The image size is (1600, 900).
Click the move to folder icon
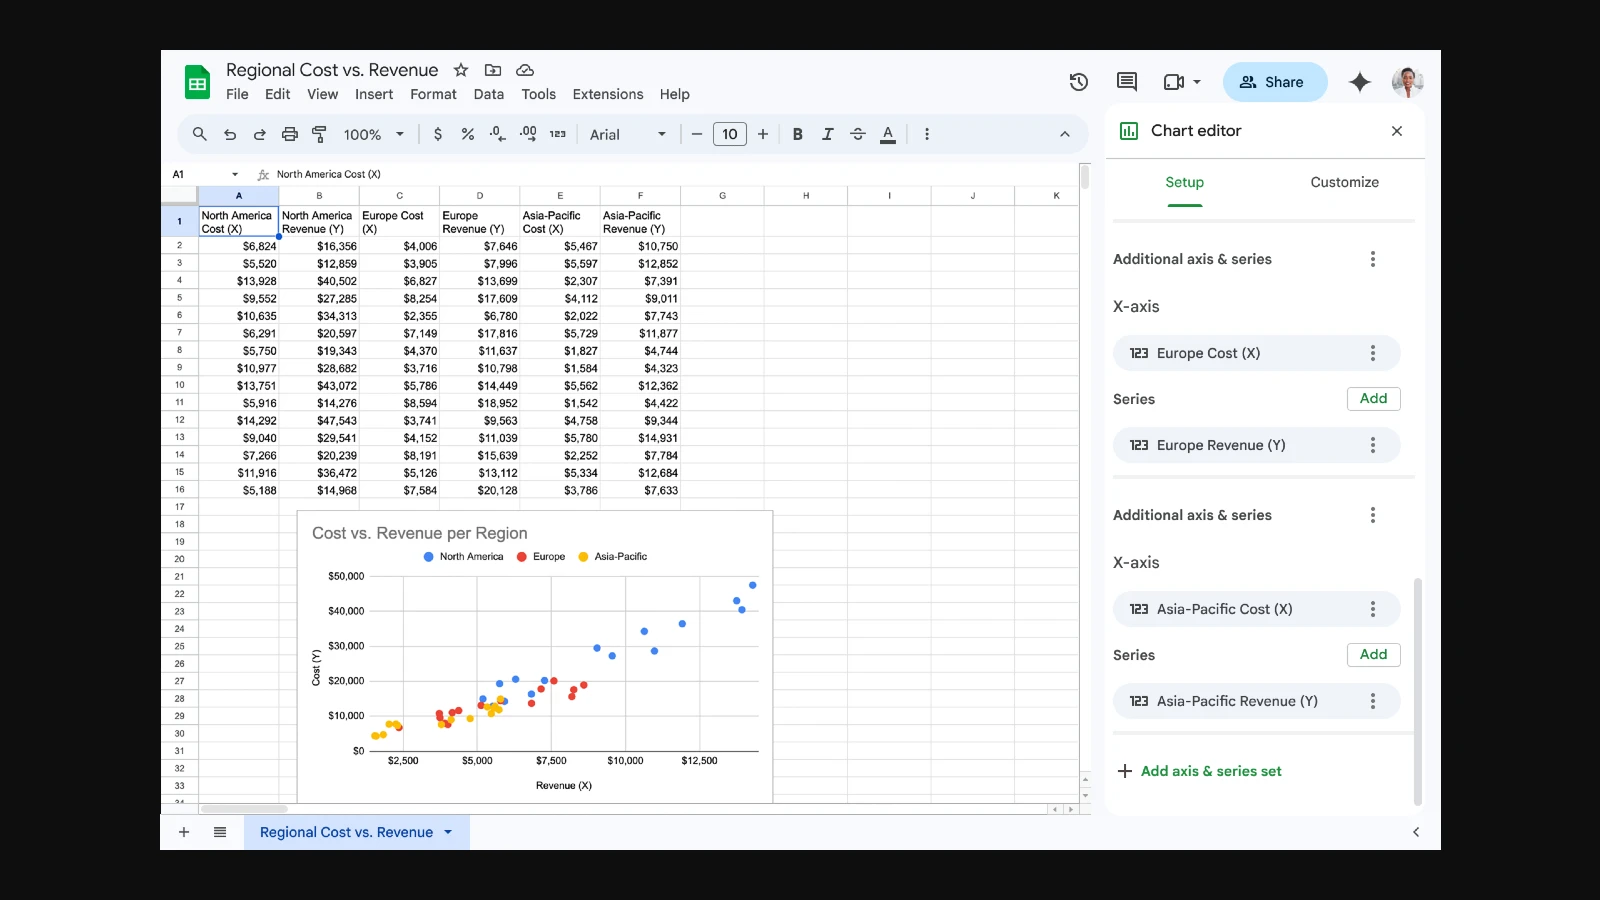tap(493, 70)
